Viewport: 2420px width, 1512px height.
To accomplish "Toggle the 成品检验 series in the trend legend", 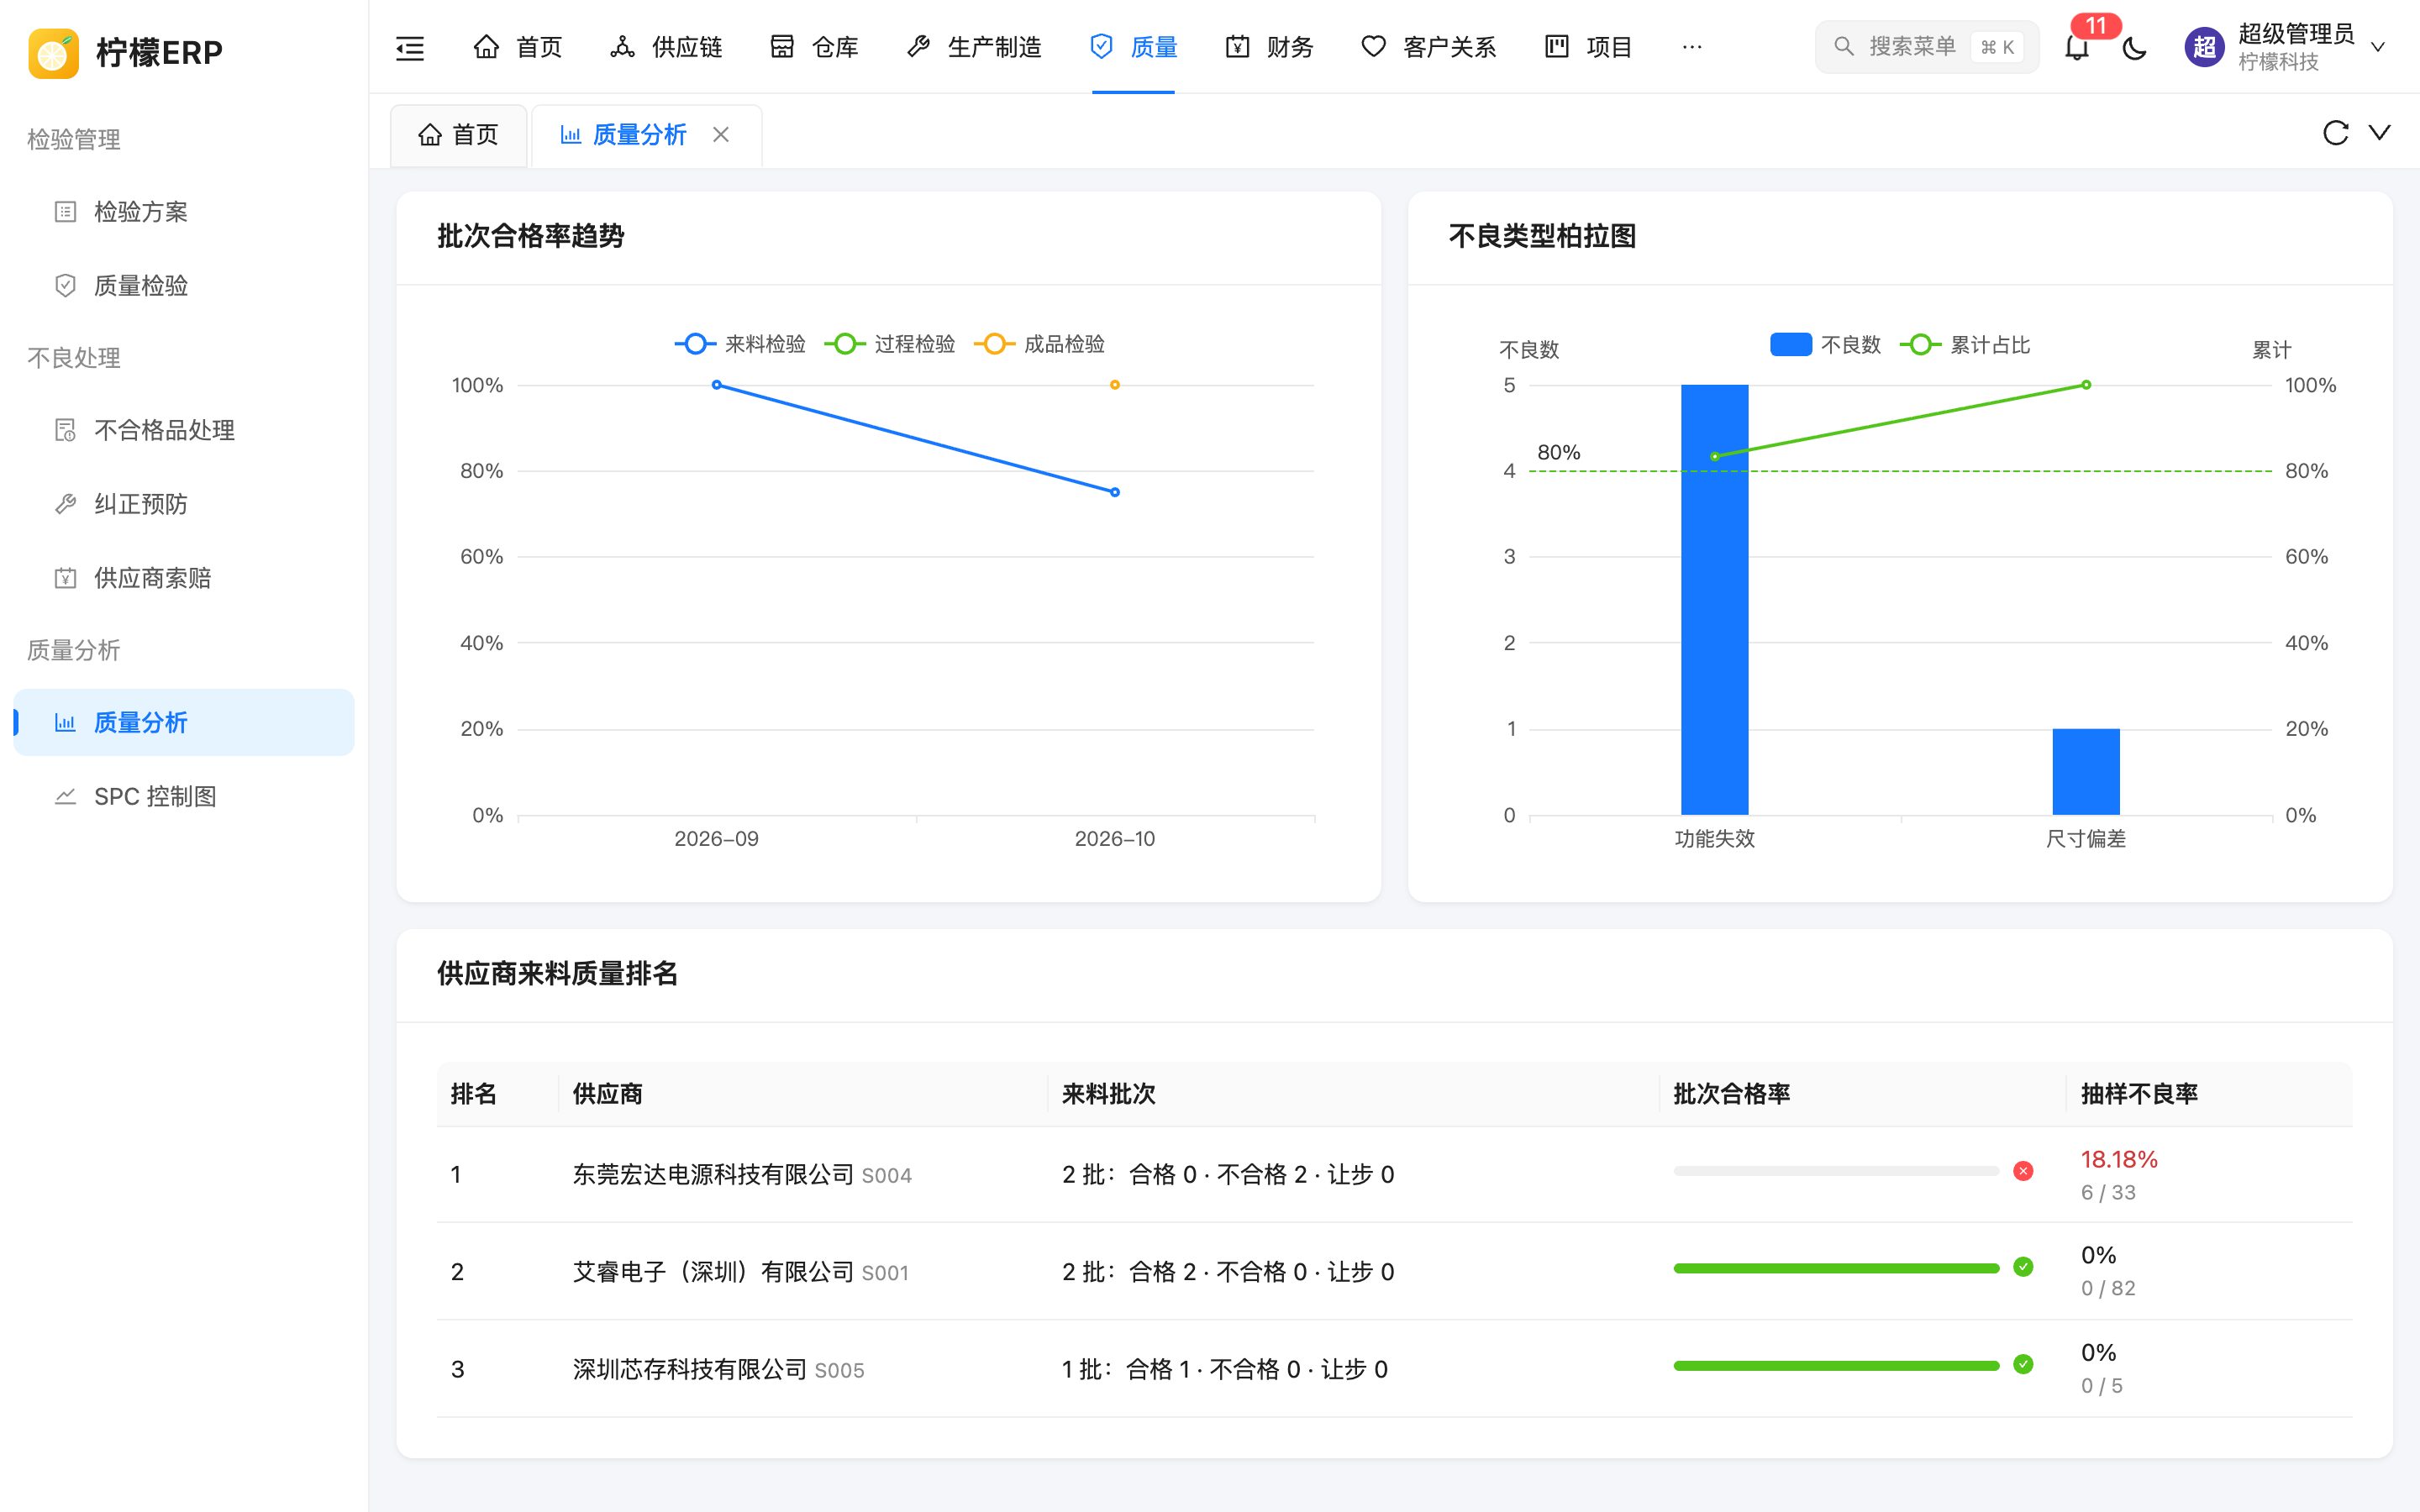I will [x=1040, y=344].
